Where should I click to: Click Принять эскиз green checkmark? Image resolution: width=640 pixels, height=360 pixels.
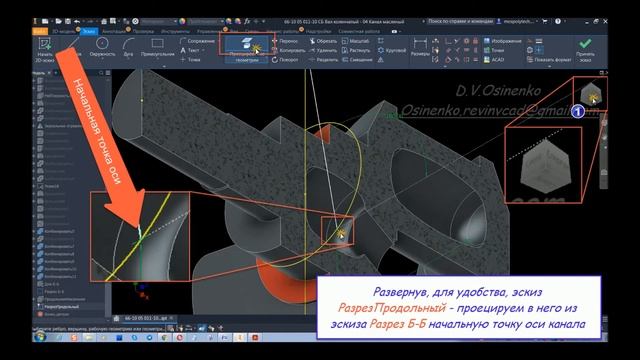585,49
